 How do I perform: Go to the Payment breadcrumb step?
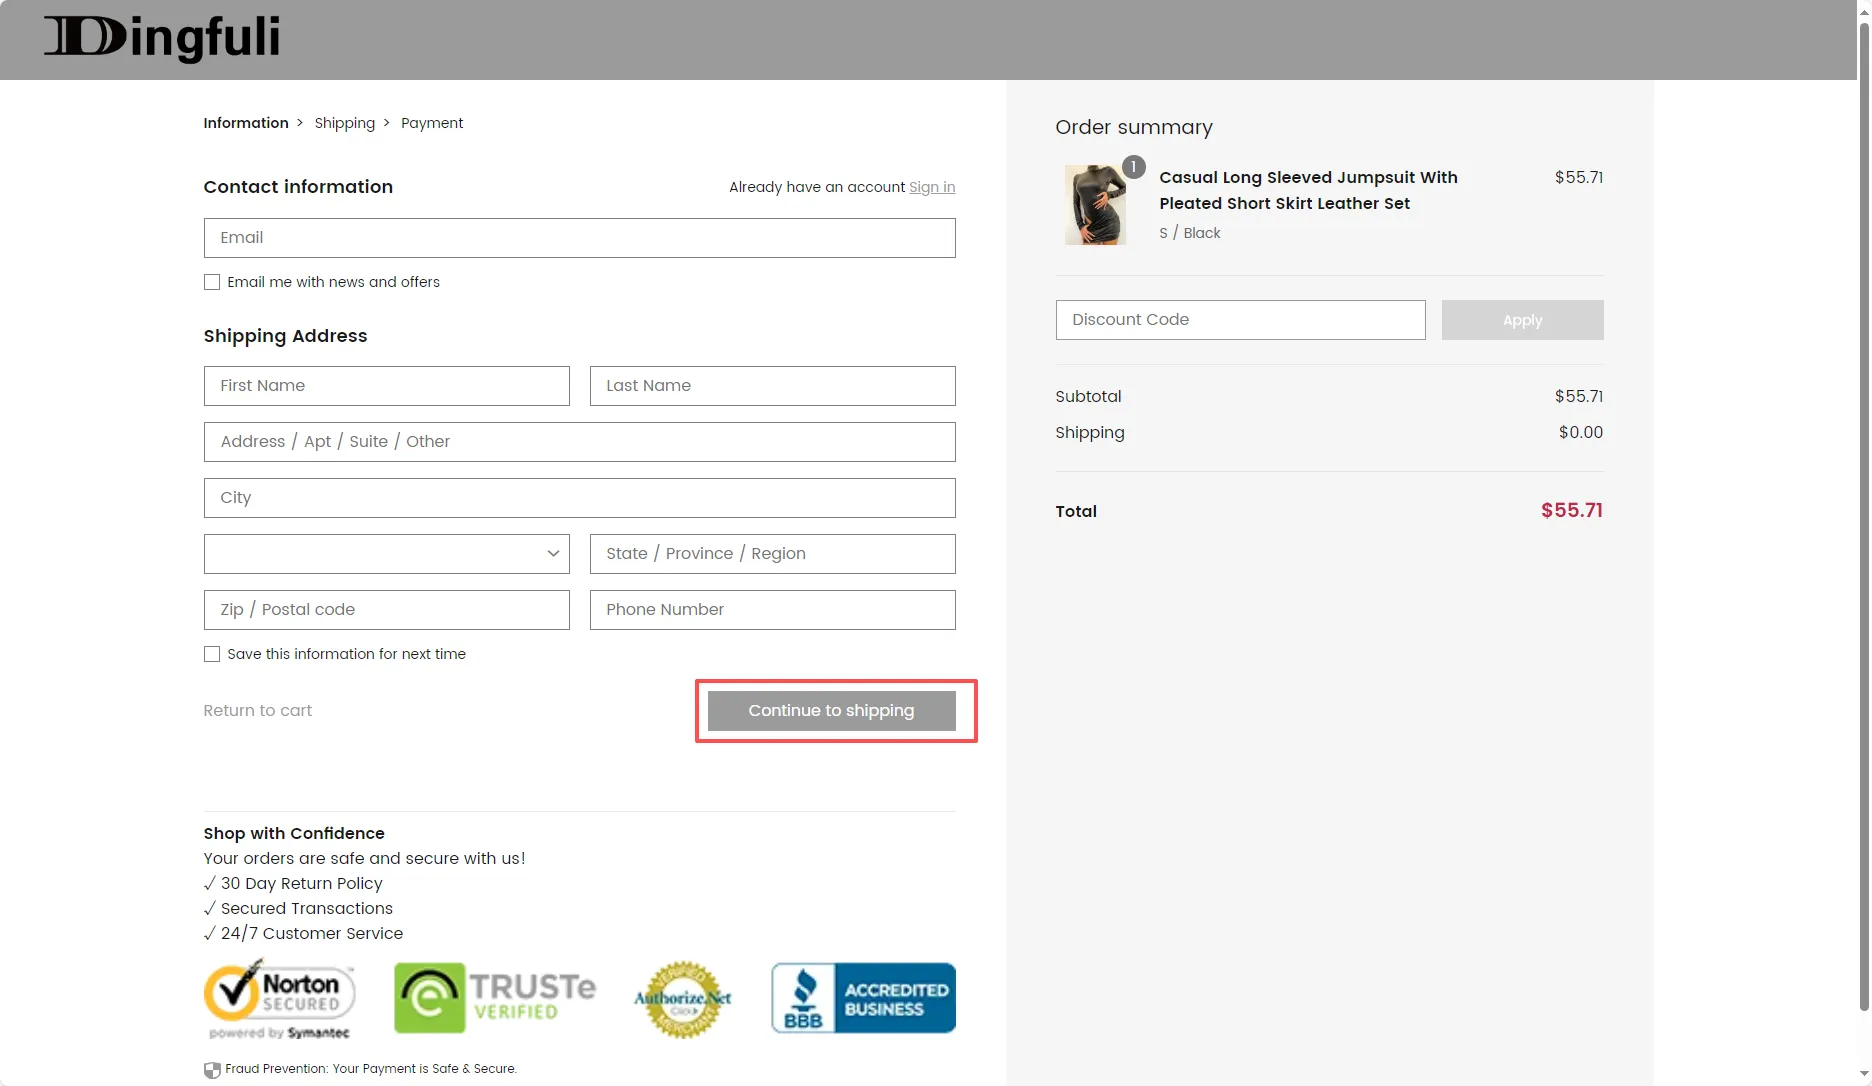point(432,123)
